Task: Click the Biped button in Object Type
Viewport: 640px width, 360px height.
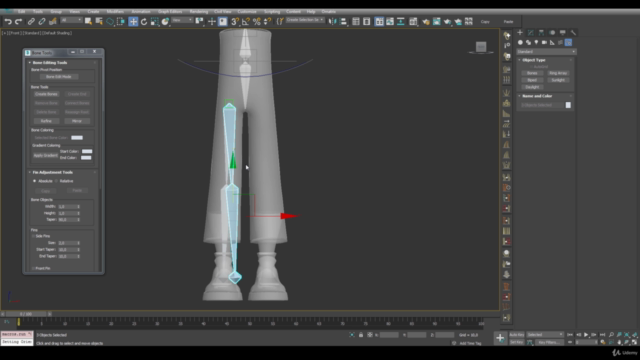Action: point(532,80)
